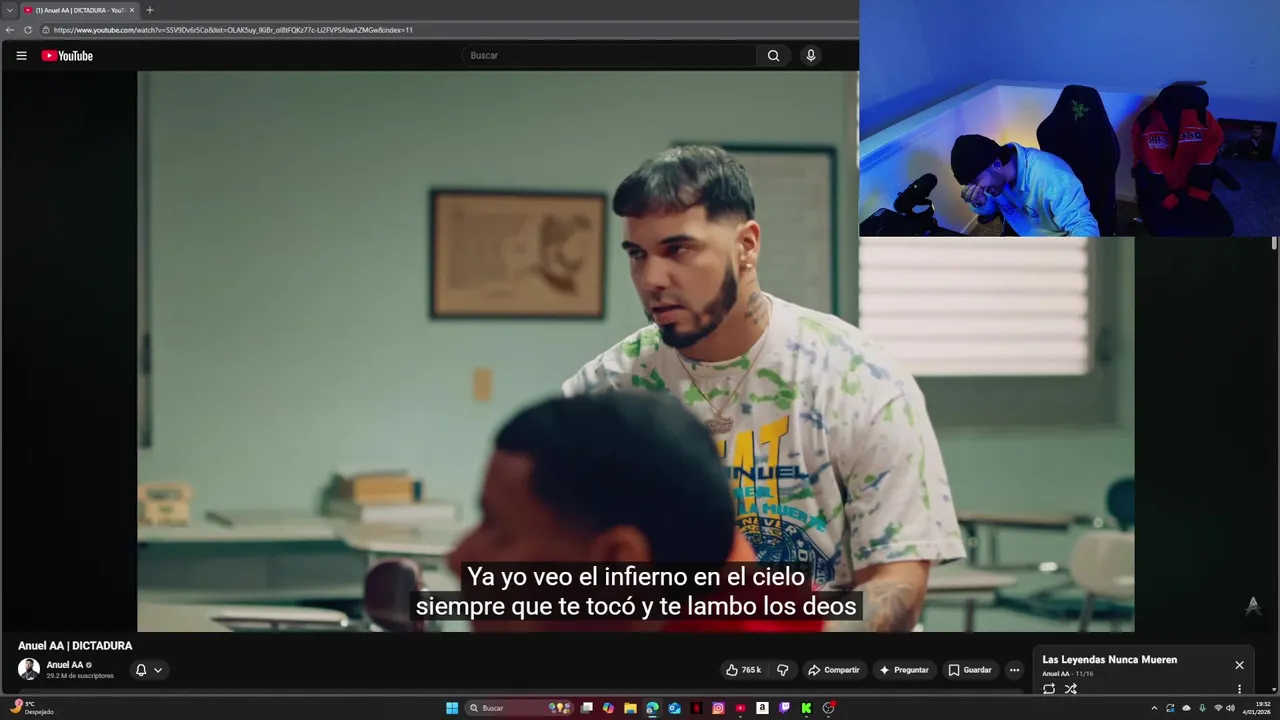1280x720 pixels.
Task: Open Las Leyendas Nunca Mueren playlist title
Action: pyautogui.click(x=1109, y=660)
